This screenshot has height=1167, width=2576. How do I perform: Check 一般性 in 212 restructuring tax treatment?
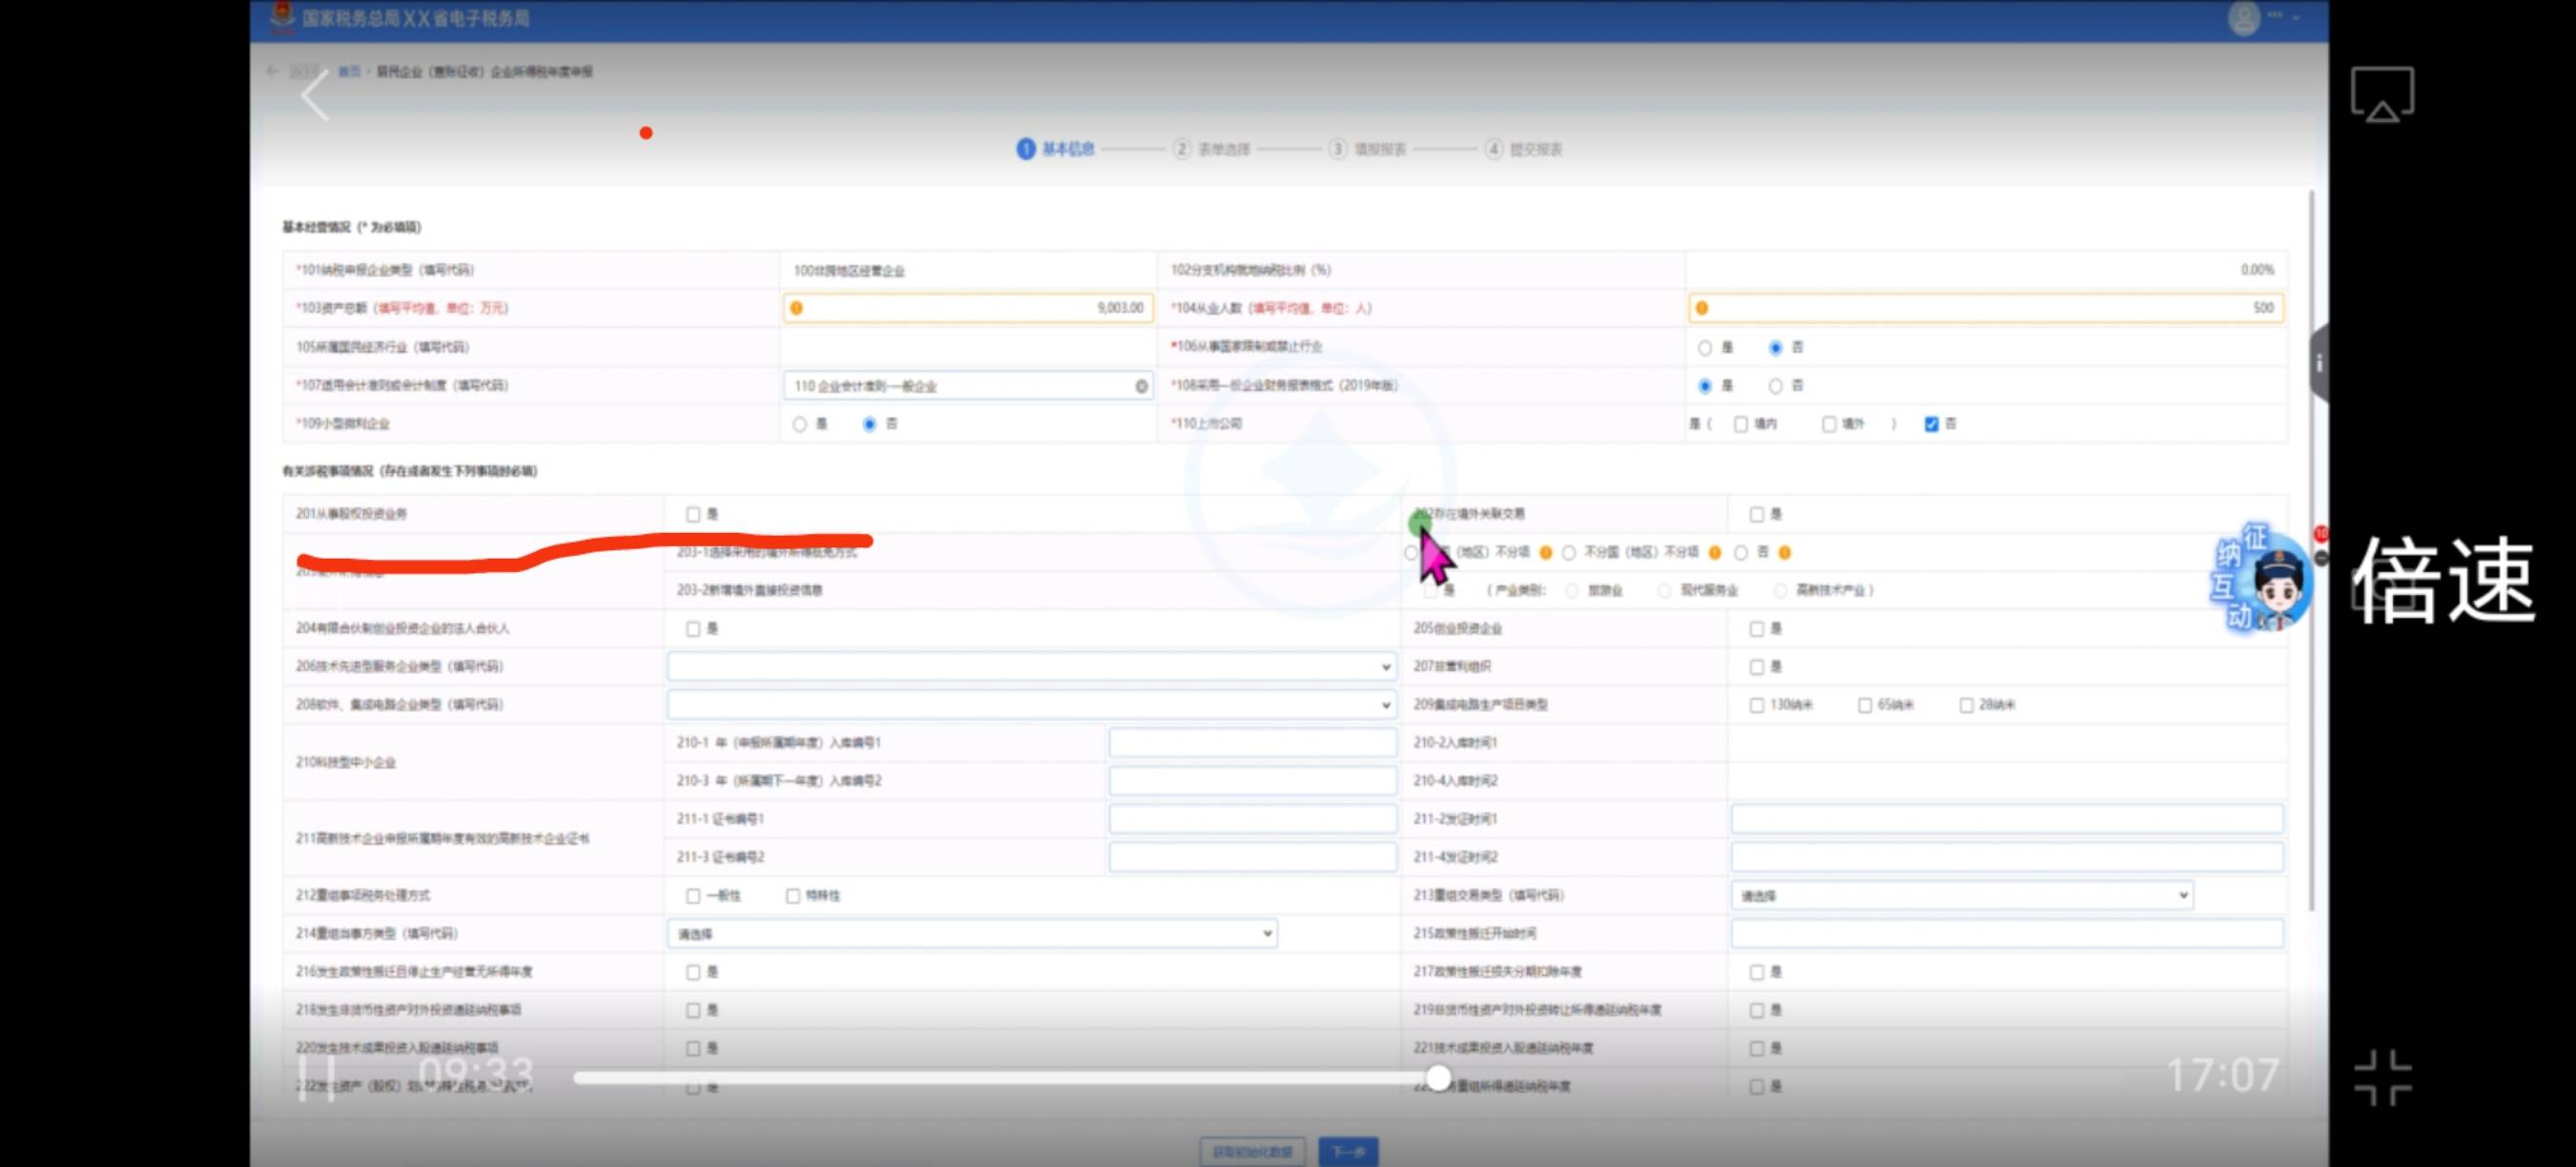pos(693,896)
